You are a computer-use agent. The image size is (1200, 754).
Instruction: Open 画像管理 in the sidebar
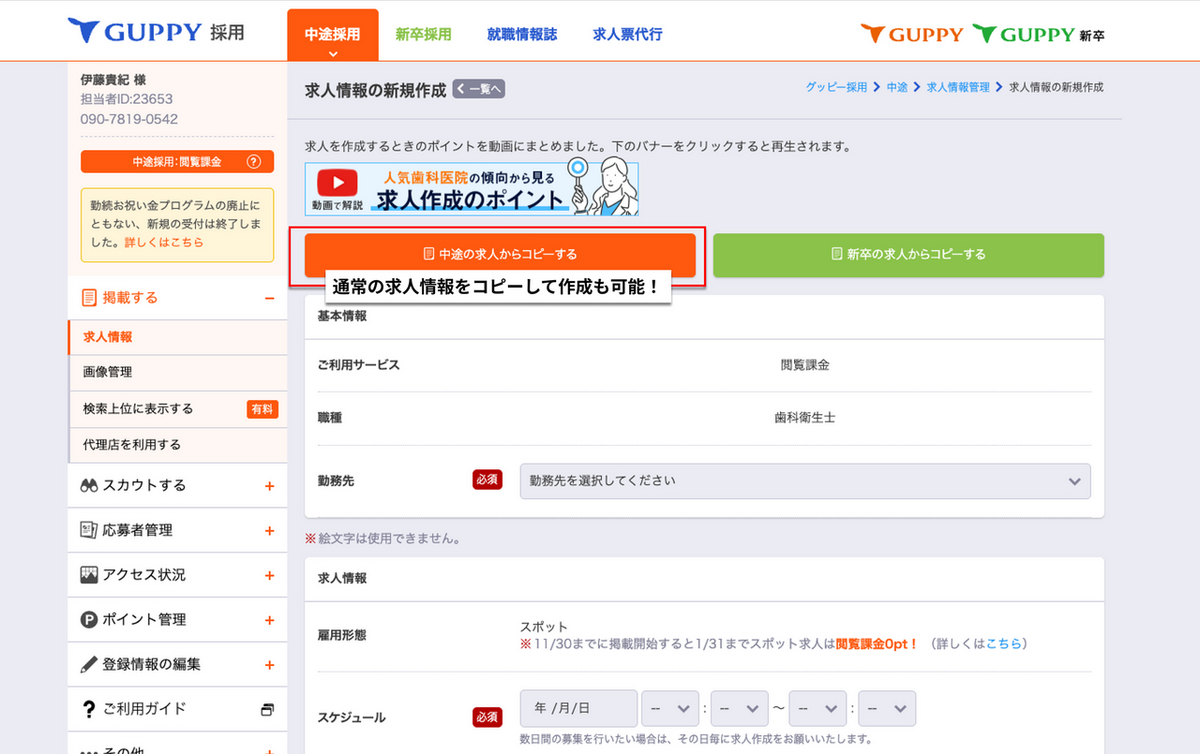click(x=177, y=372)
